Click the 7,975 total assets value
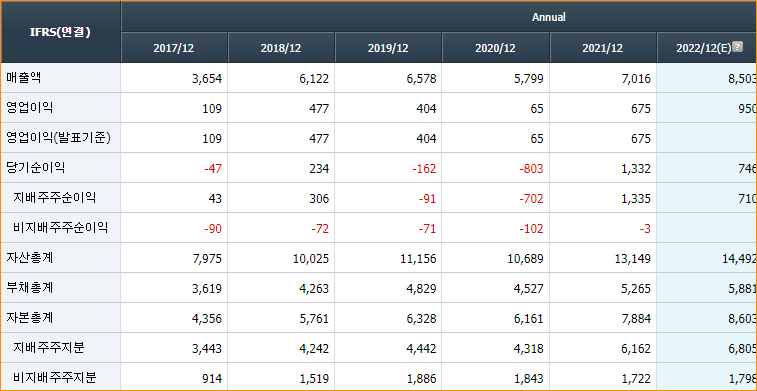The height and width of the screenshot is (391, 757). pyautogui.click(x=207, y=258)
